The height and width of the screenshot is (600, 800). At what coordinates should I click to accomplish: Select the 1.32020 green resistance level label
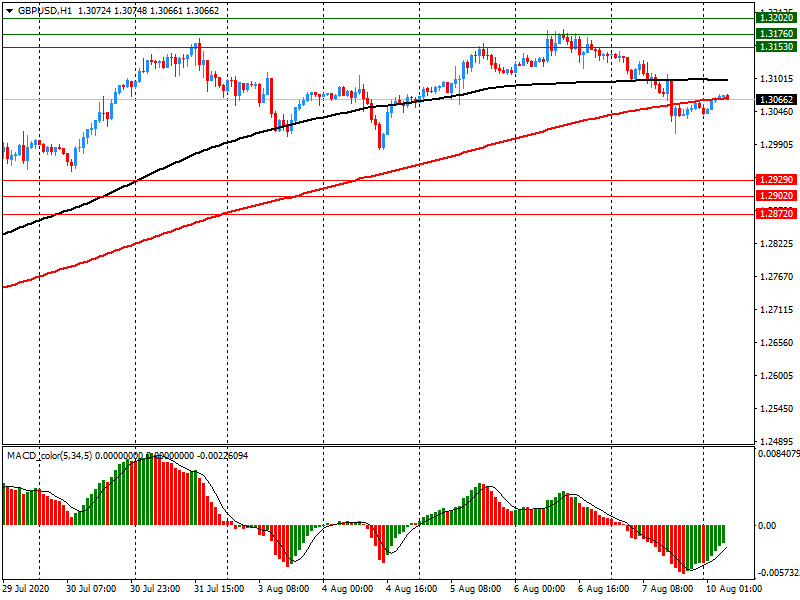pos(776,18)
